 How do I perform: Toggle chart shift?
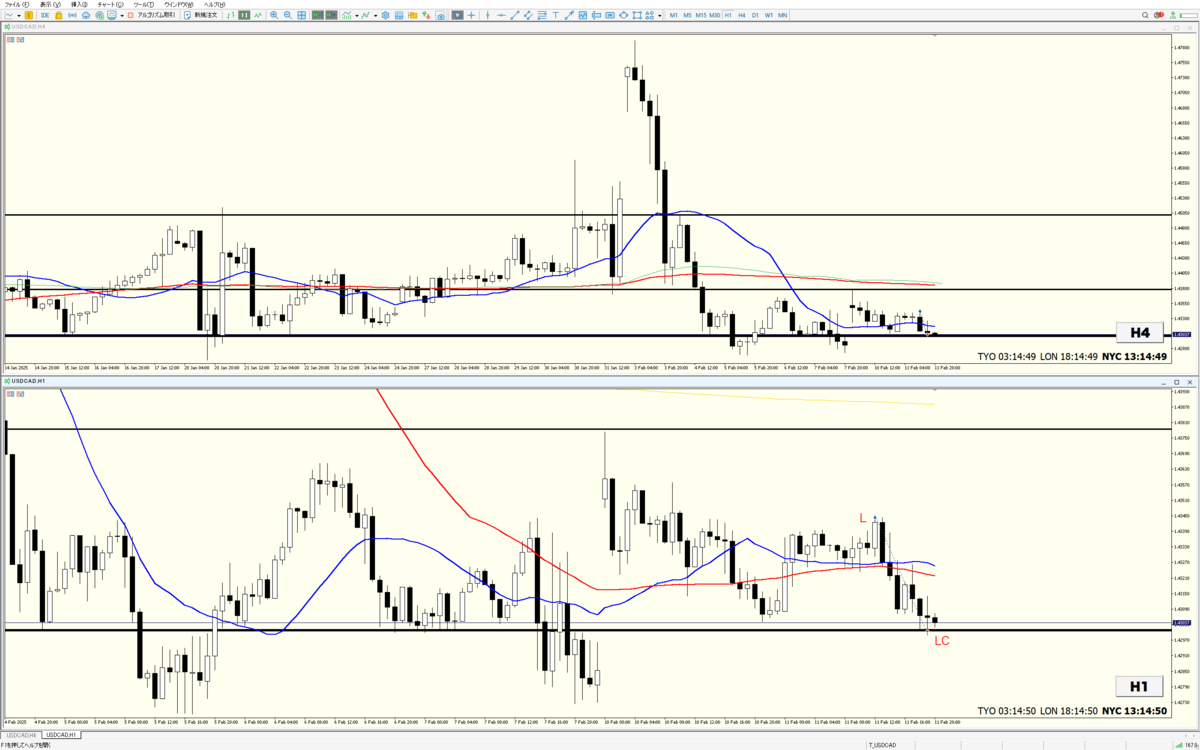point(331,15)
